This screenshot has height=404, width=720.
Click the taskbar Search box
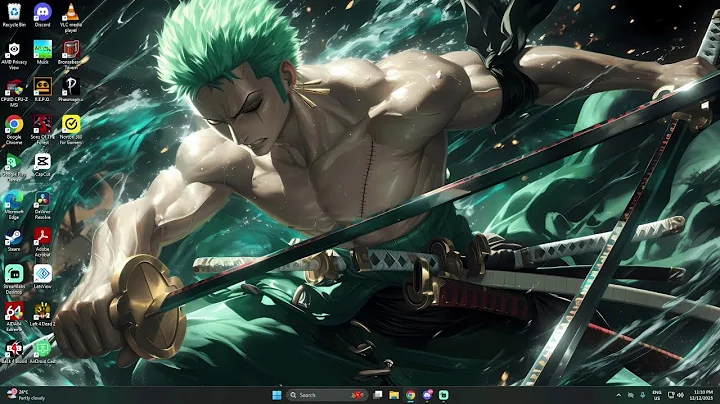tap(327, 395)
